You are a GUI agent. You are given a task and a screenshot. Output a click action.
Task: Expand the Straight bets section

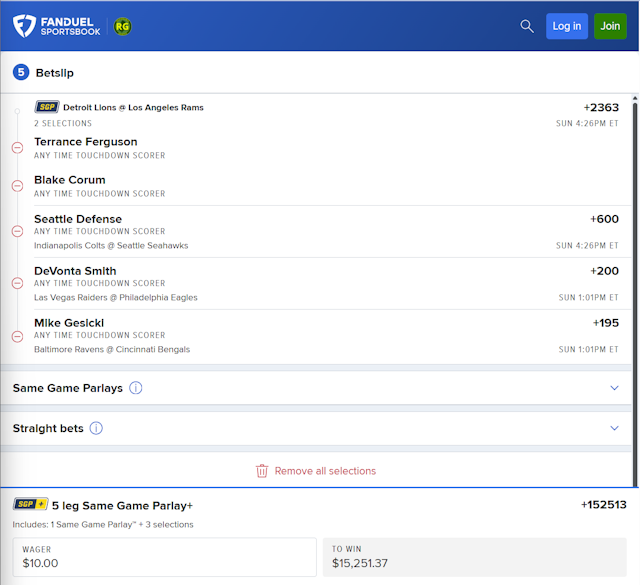pos(614,428)
